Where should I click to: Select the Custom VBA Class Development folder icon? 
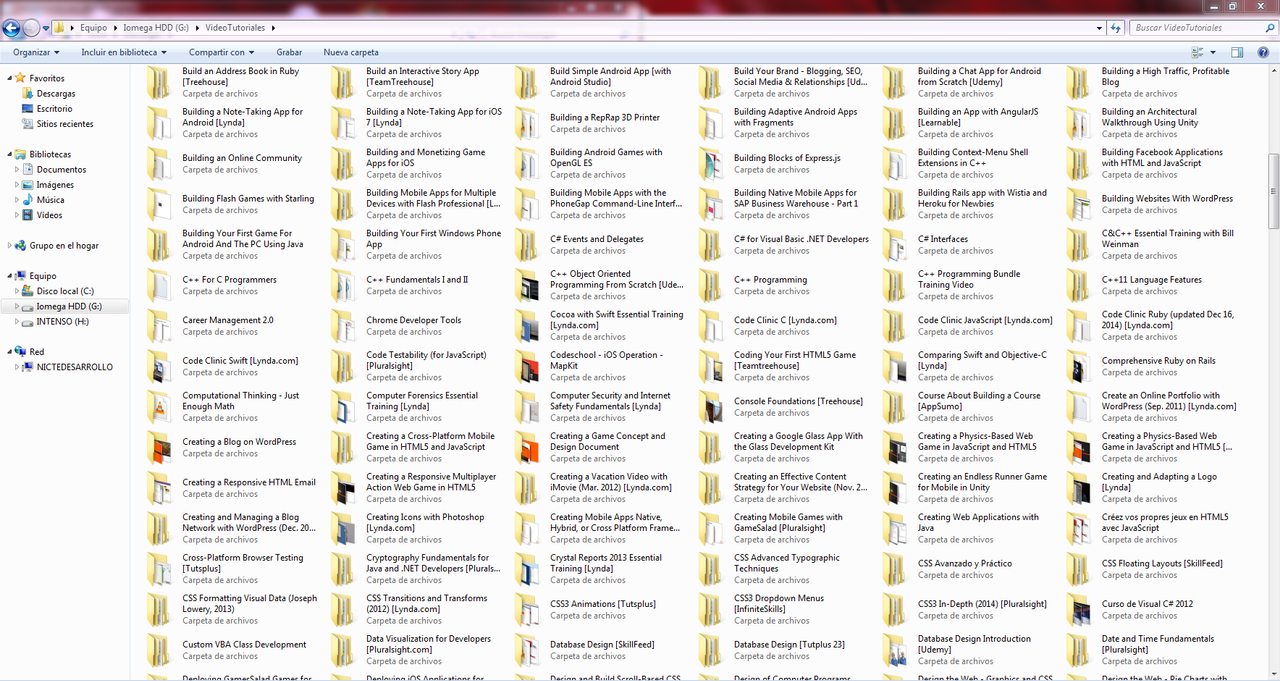(x=159, y=650)
